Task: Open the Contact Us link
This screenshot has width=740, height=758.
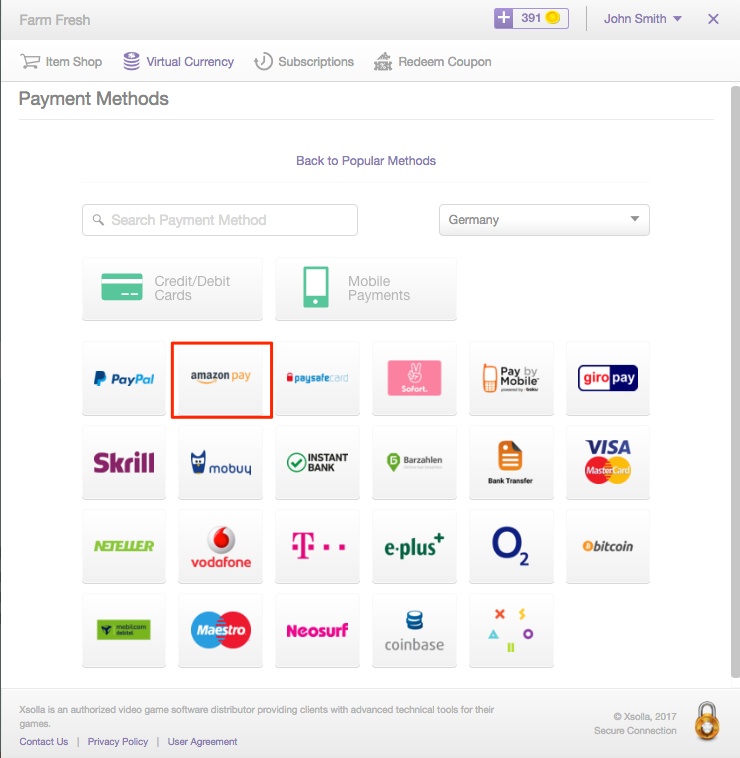Action: click(44, 742)
